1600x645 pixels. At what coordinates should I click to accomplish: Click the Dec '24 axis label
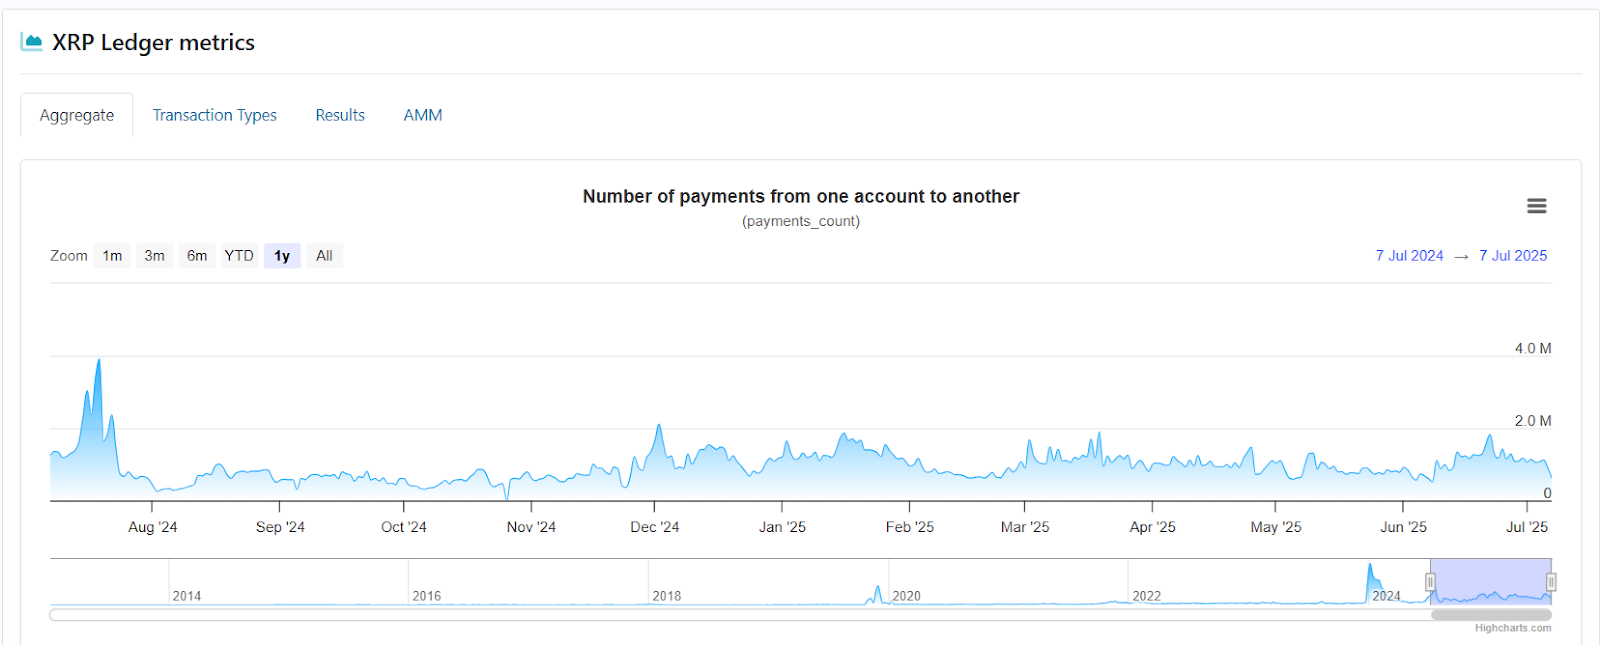(655, 527)
